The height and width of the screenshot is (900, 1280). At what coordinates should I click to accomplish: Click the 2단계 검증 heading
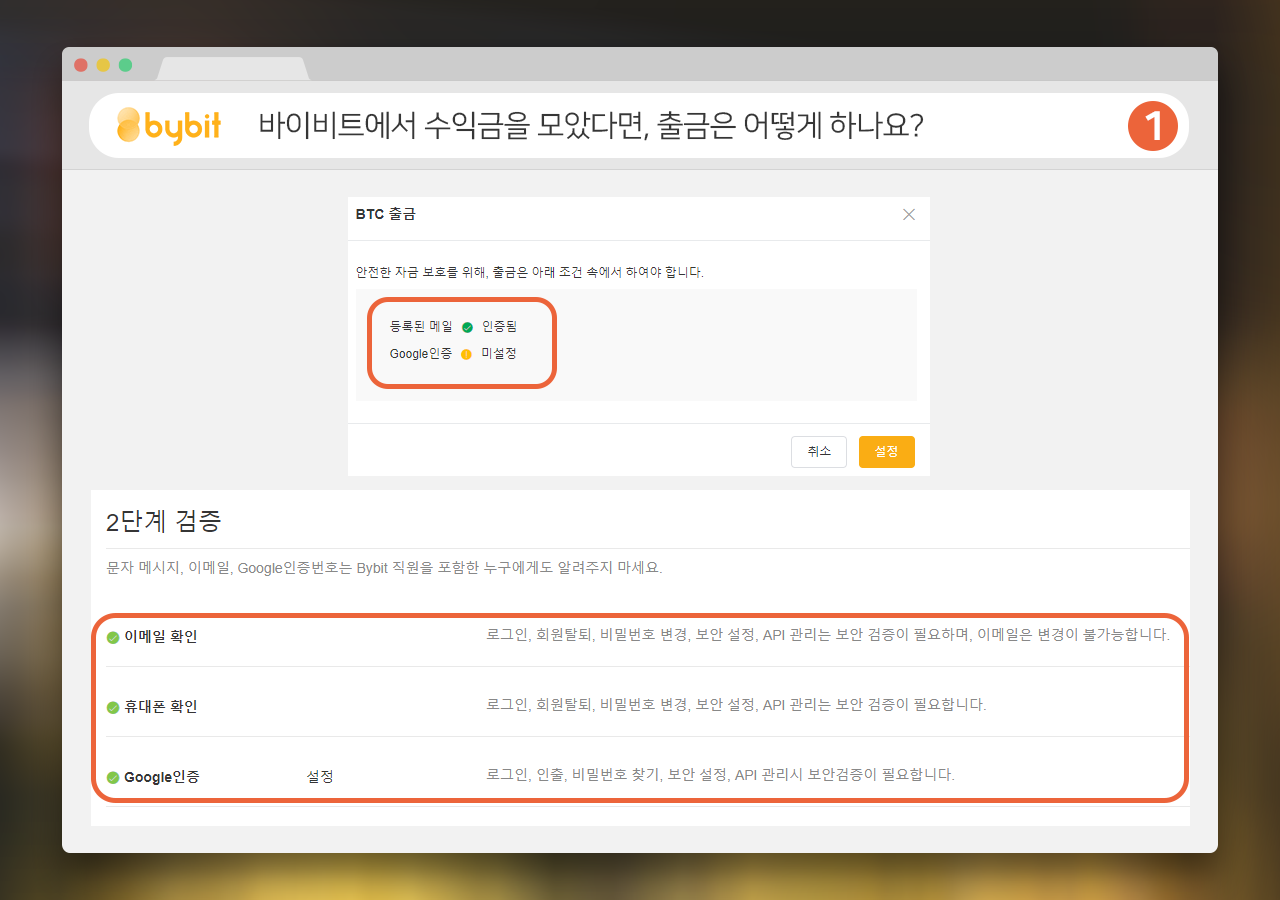click(164, 521)
